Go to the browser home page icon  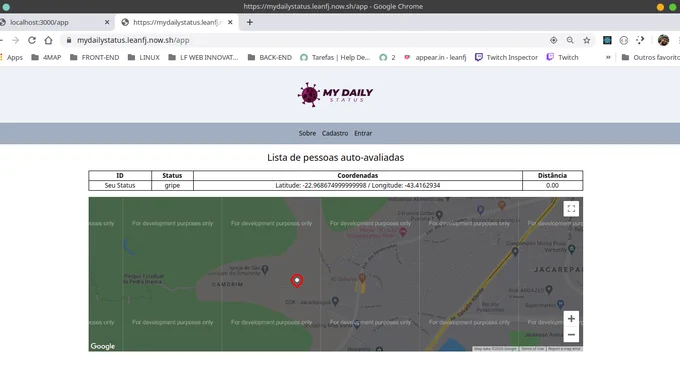(48, 40)
